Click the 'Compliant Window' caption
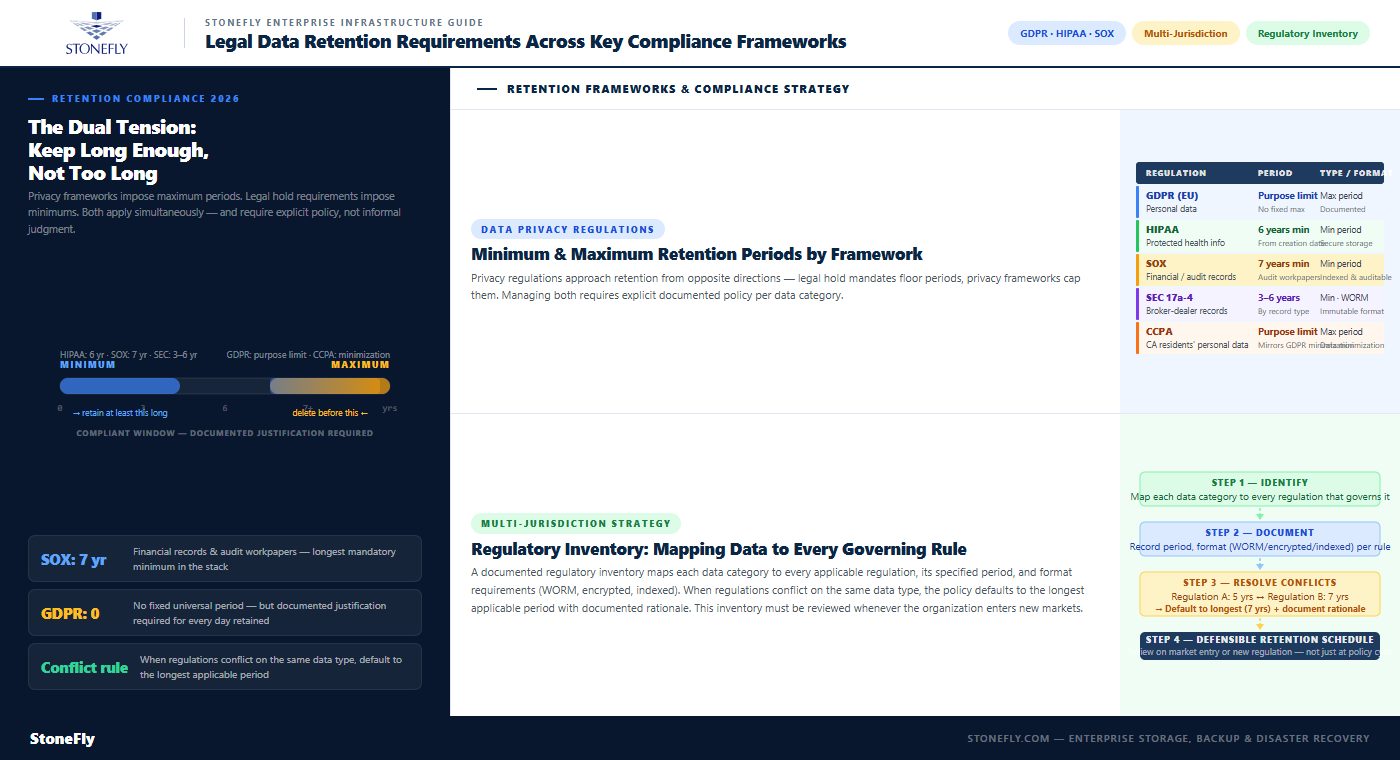This screenshot has height=760, width=1400. pos(225,433)
